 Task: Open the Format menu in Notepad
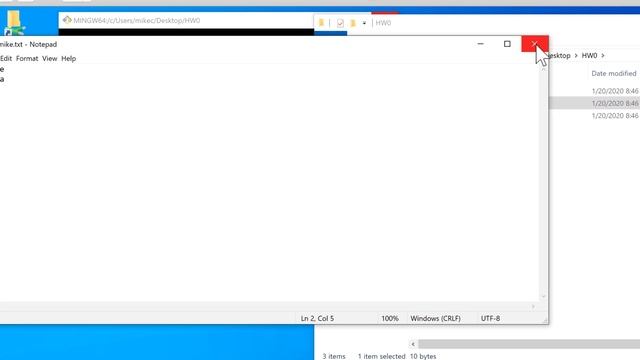(27, 58)
